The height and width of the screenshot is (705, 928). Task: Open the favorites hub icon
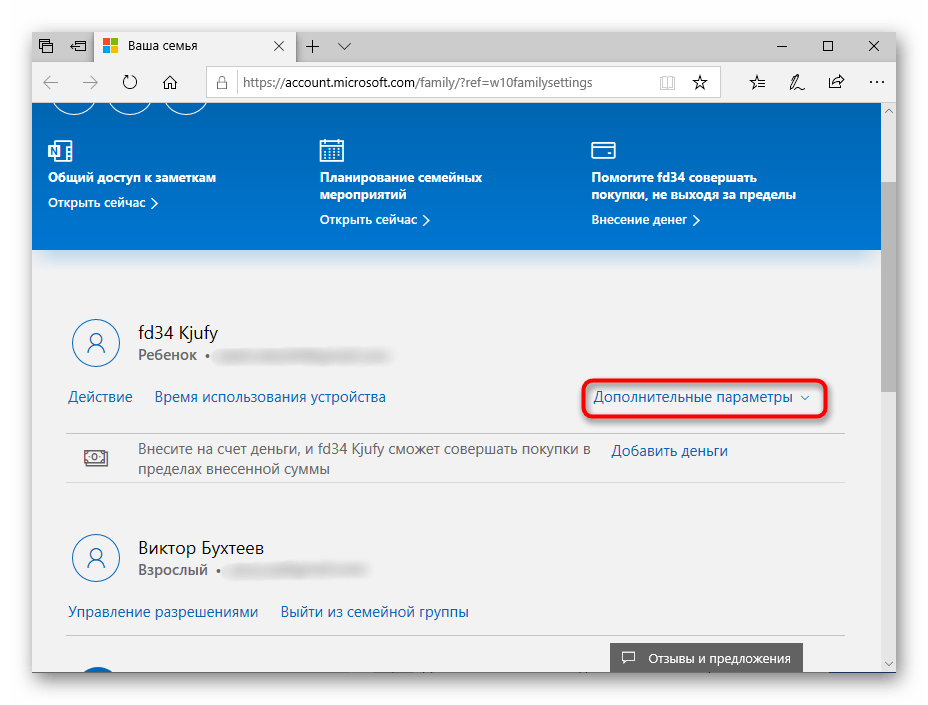pyautogui.click(x=757, y=82)
